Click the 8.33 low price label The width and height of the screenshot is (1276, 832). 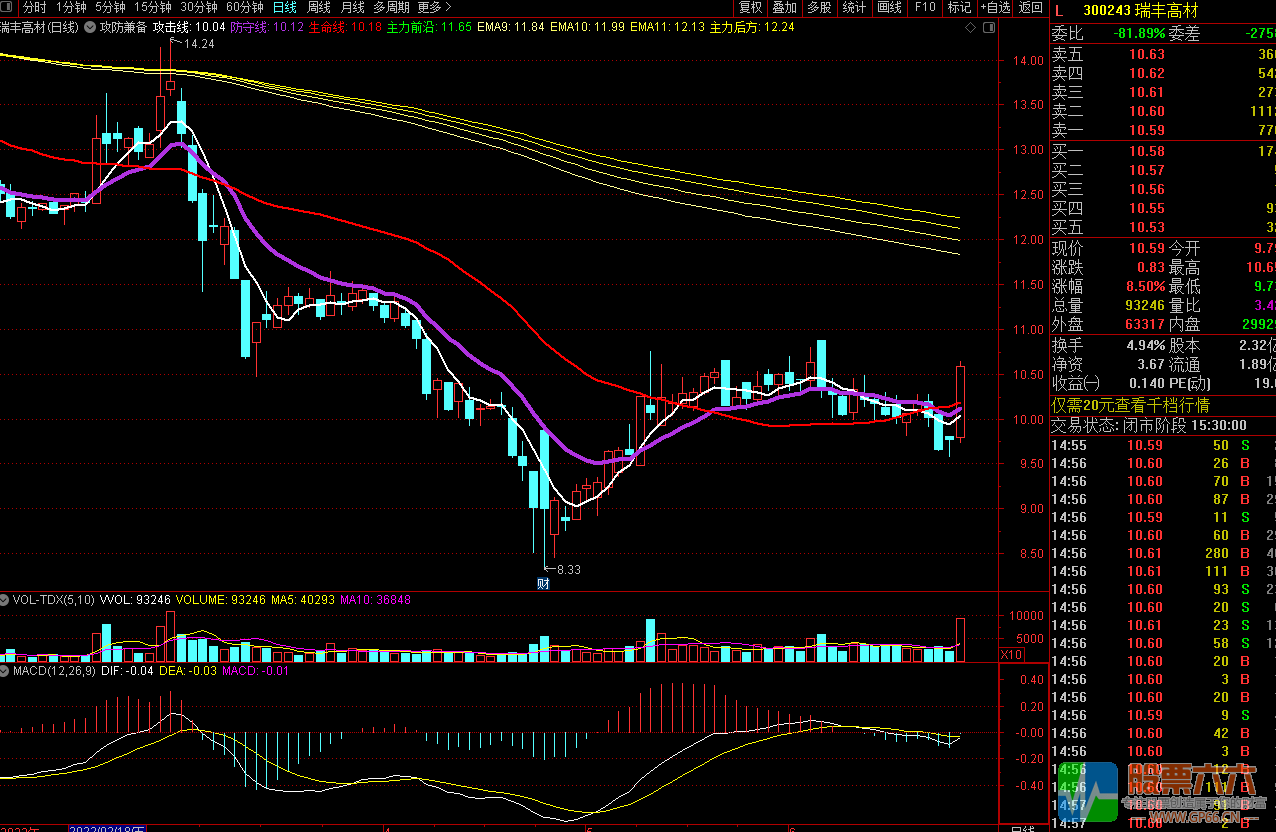[x=569, y=569]
